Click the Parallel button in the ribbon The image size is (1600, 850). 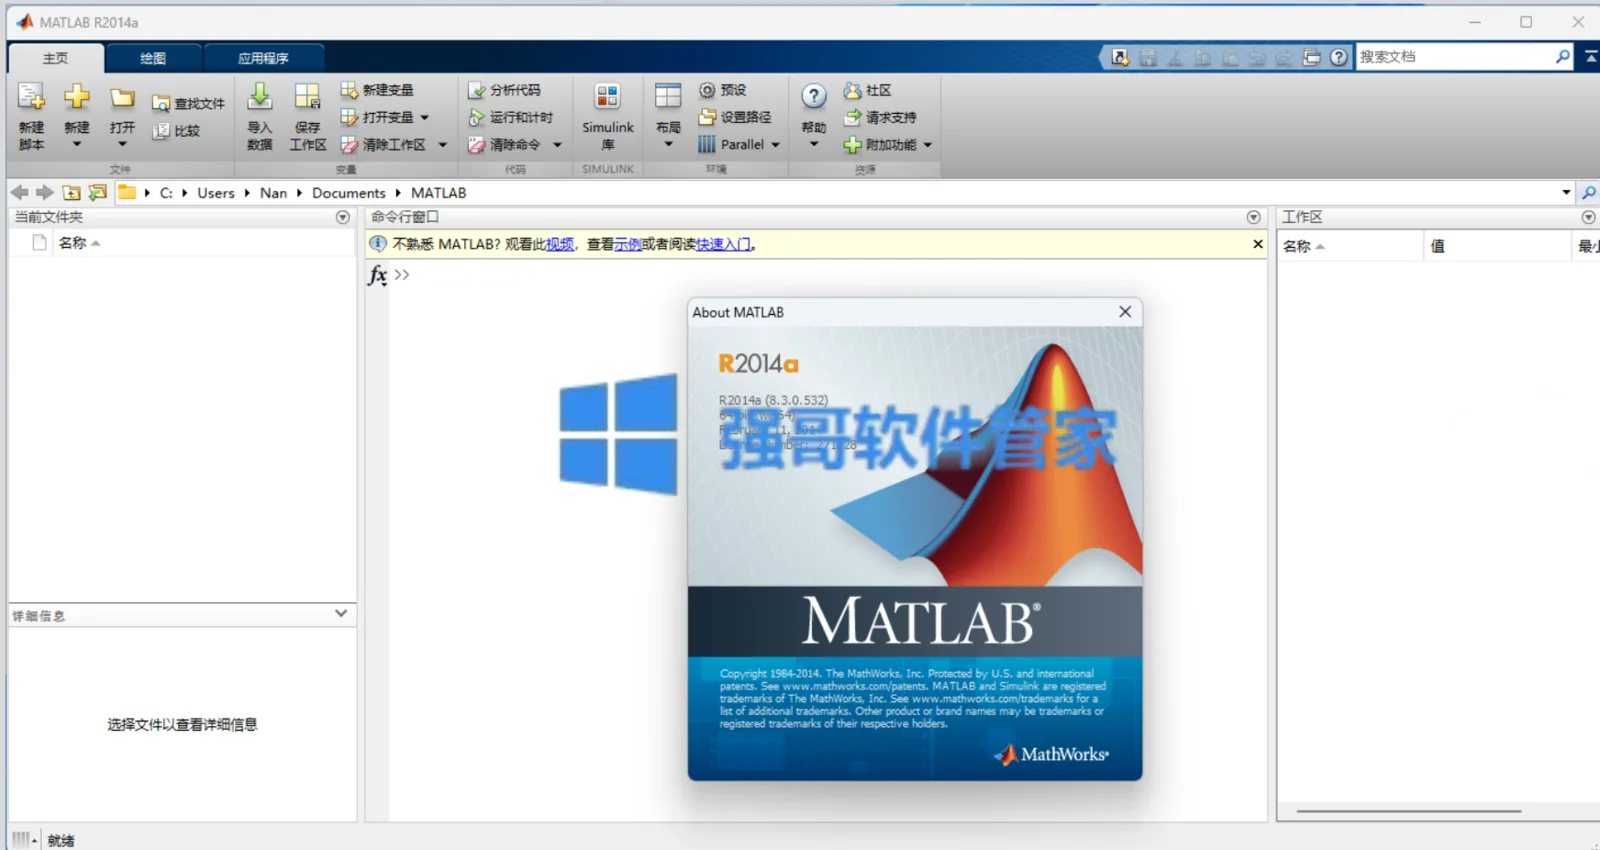(x=731, y=145)
